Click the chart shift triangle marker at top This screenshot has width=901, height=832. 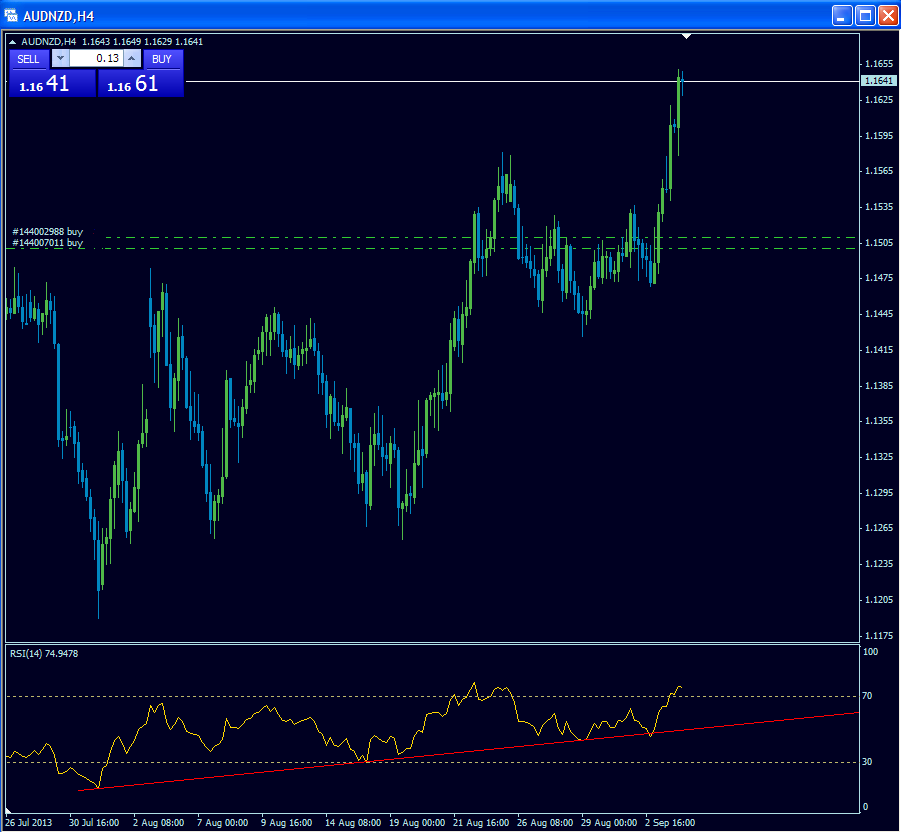tap(686, 36)
